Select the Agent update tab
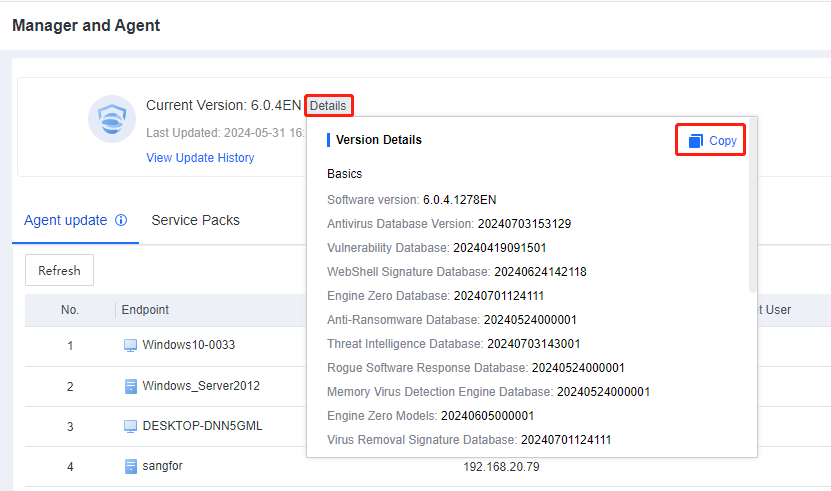 point(65,220)
